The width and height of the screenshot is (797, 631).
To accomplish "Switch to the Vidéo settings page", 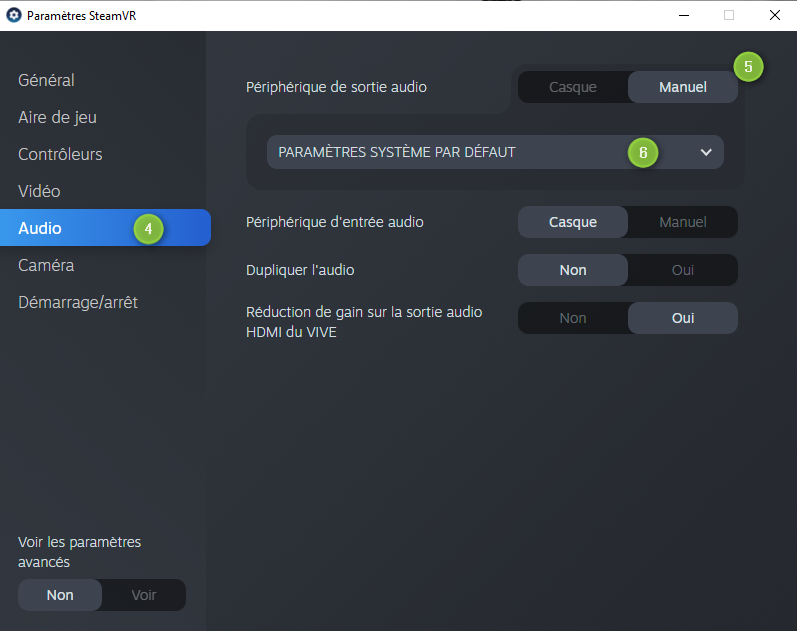I will 39,192.
